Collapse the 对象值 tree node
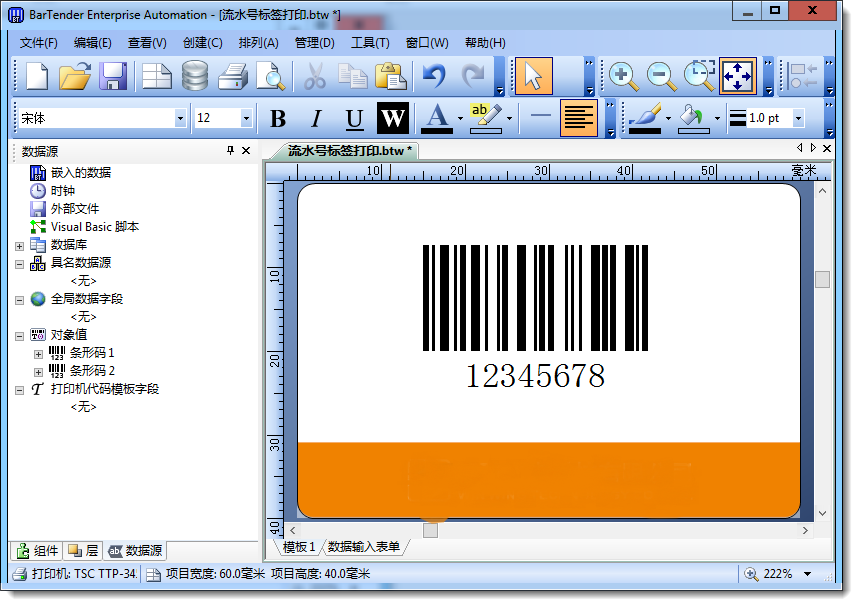The height and width of the screenshot is (606, 858). point(19,336)
